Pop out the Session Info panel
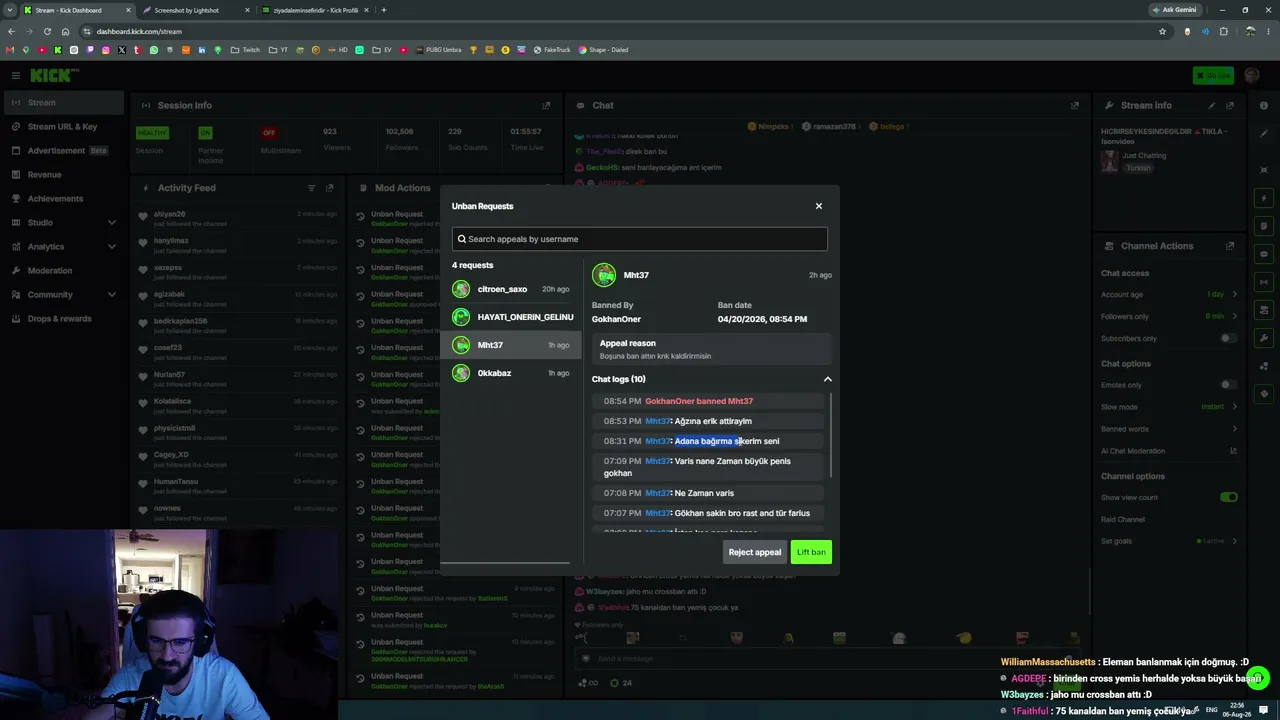 click(x=546, y=105)
